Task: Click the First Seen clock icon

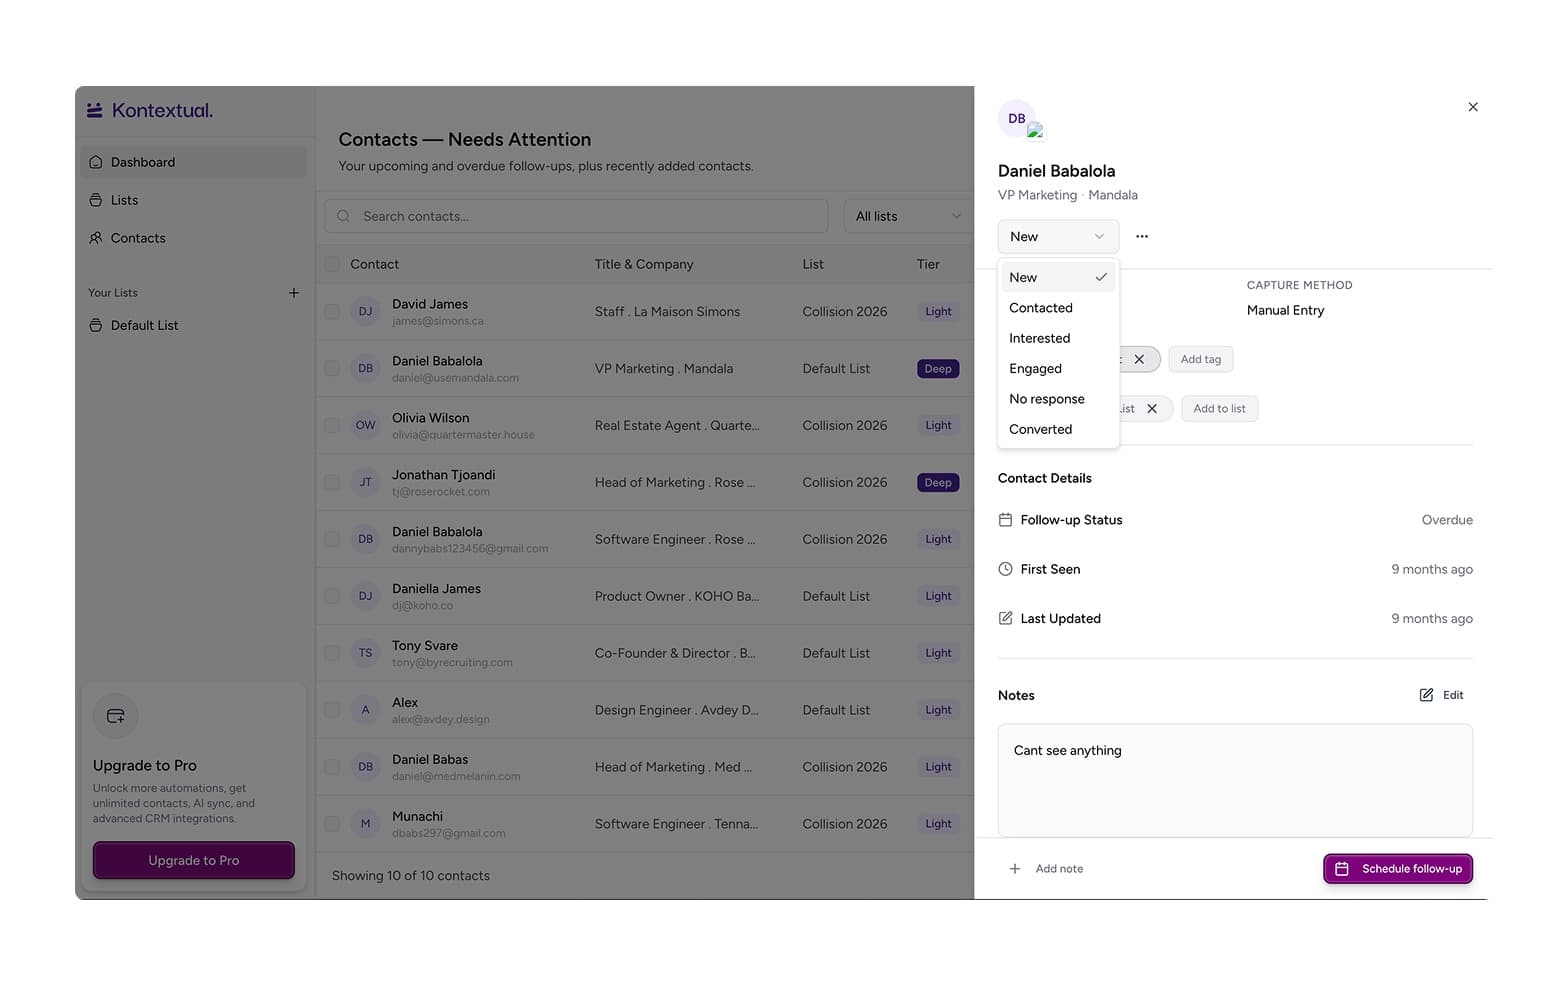Action: [1006, 570]
